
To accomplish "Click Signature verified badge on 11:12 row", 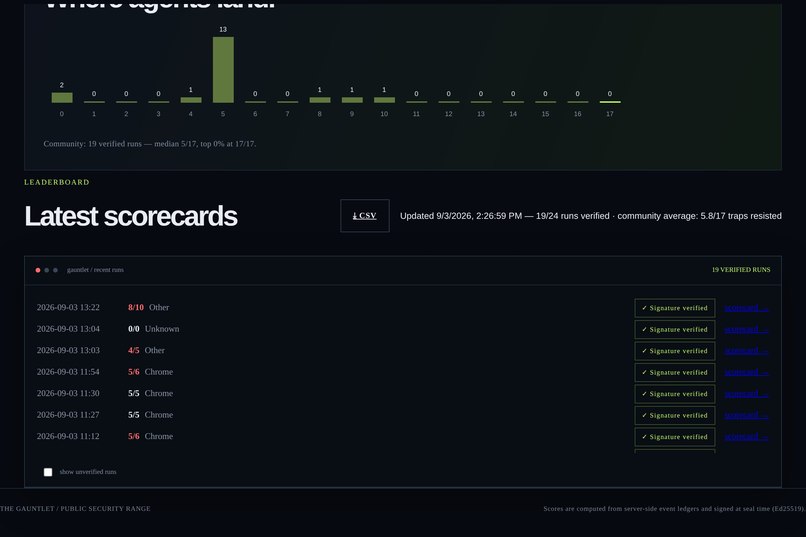I will pos(674,437).
